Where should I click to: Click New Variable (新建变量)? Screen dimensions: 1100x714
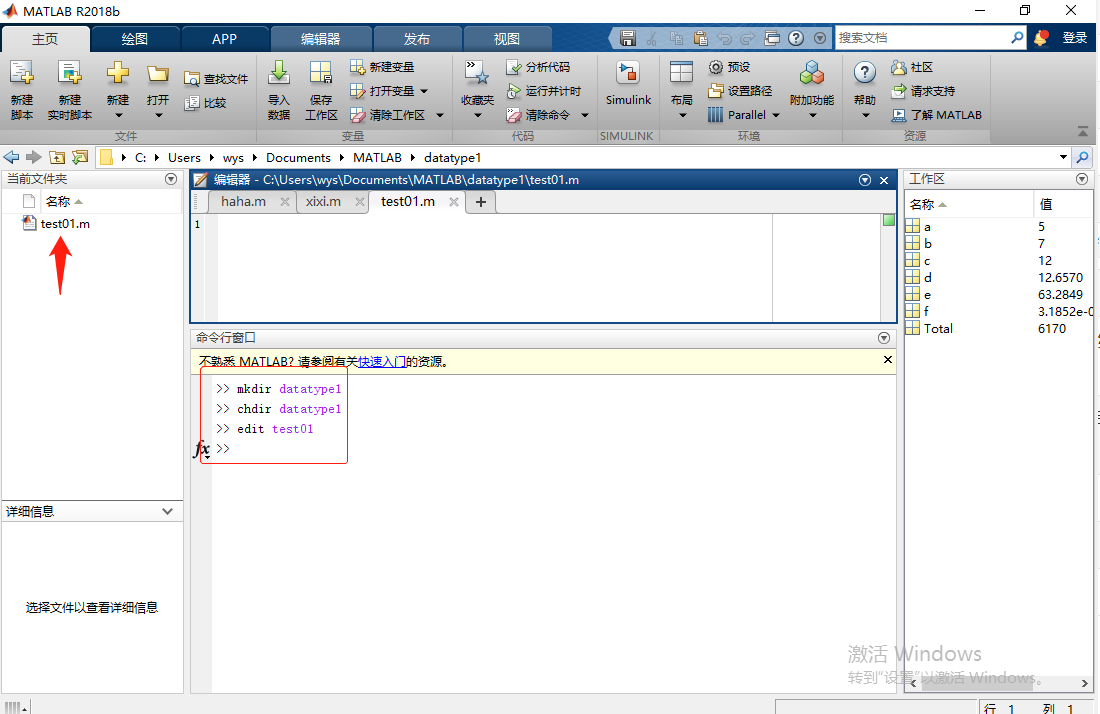[x=382, y=67]
